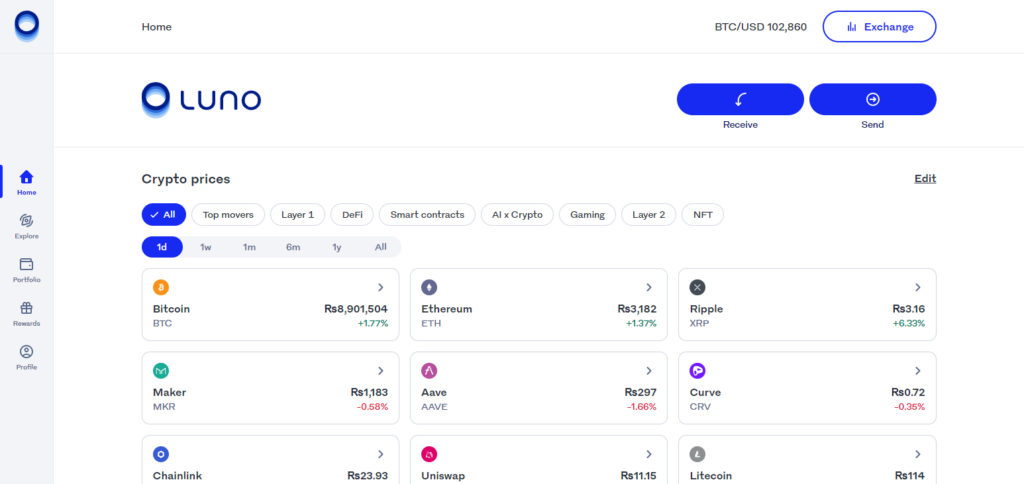Select the NFT filter chip
1024x484 pixels.
703,214
